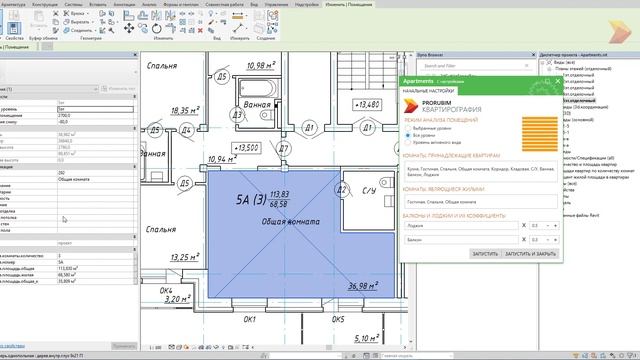Screen dimensions: 640x360
Task: Open the Архитектура ribbon tab
Action: (x=13, y=4)
